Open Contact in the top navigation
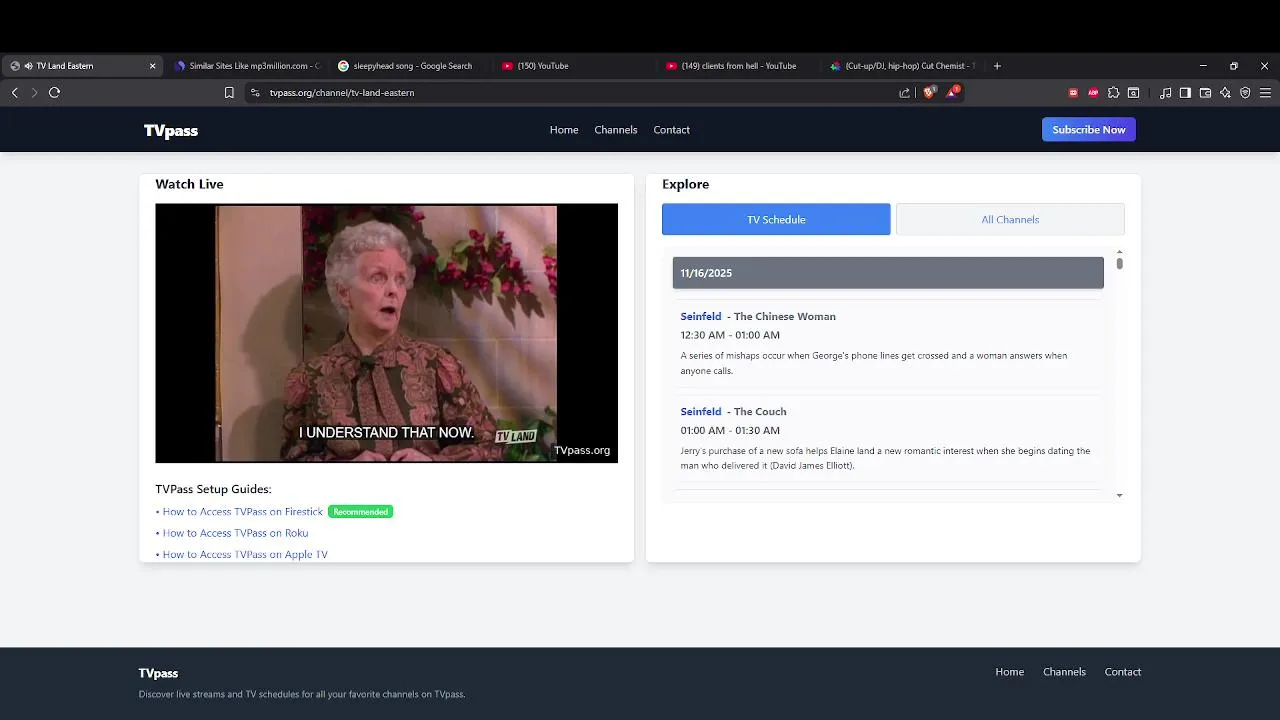Screen dimensions: 1280x720 coord(672,130)
